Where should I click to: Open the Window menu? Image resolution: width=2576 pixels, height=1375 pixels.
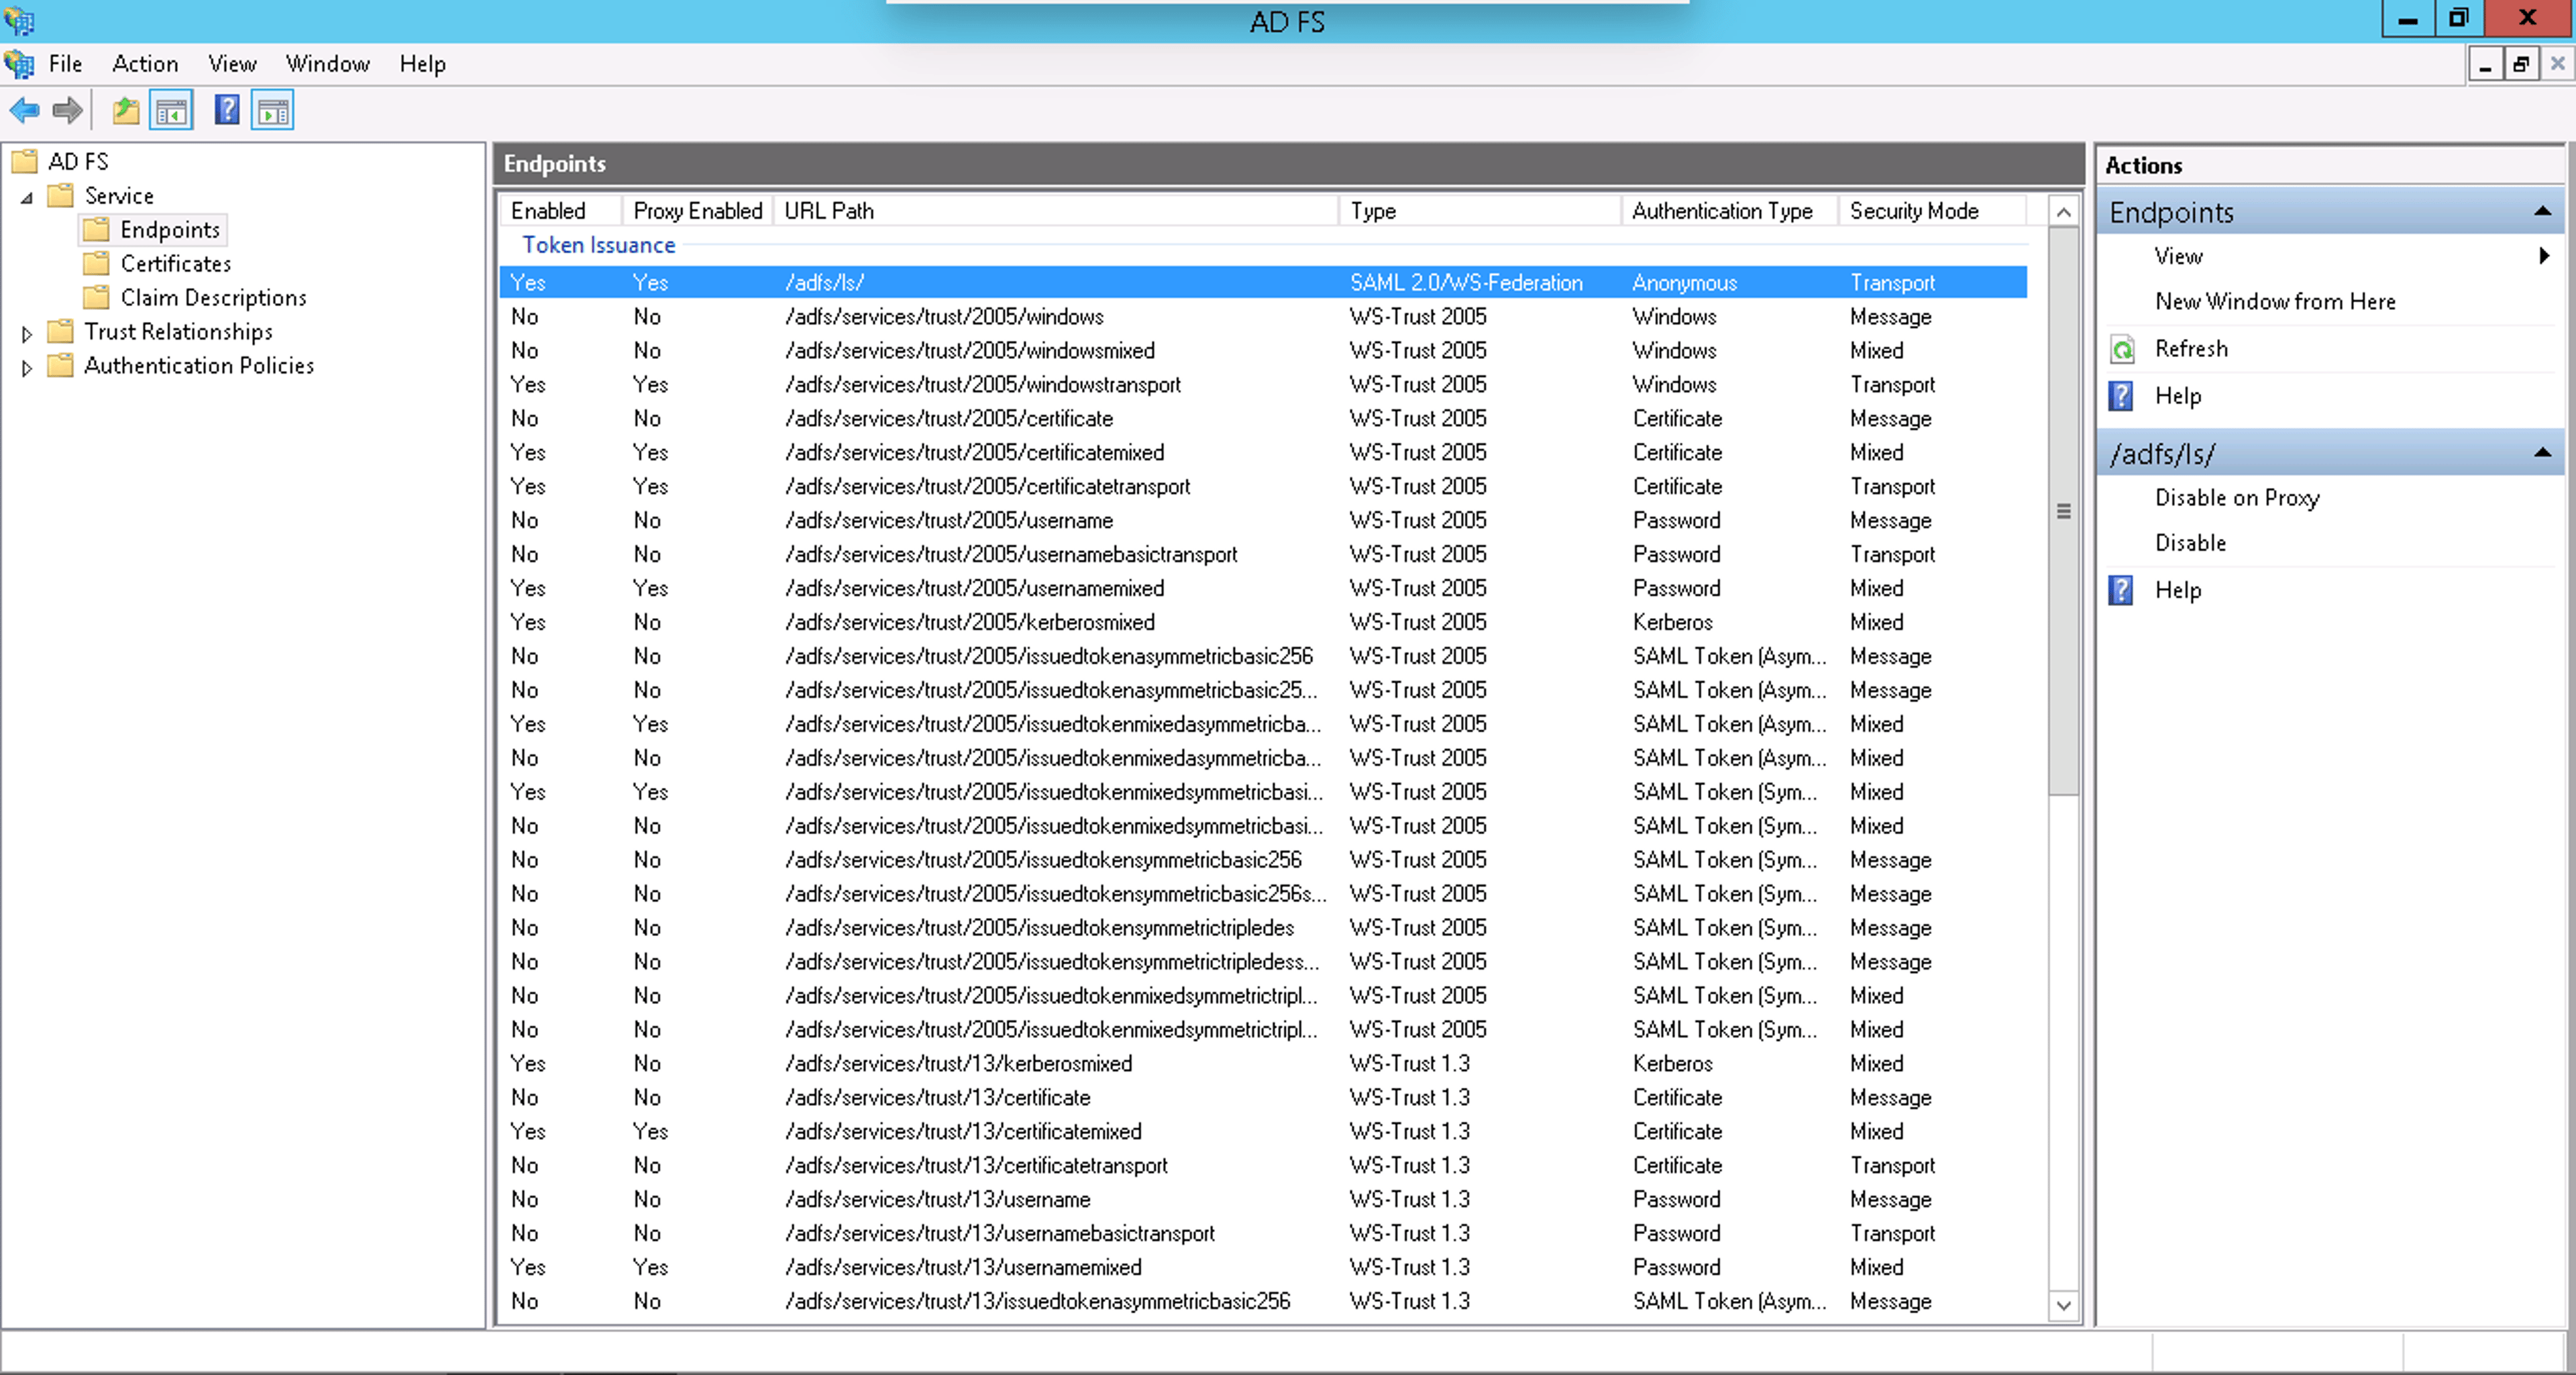coord(328,64)
